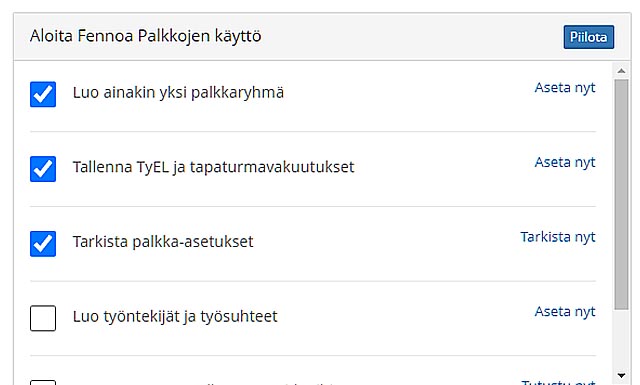This screenshot has height=385, width=640.
Task: Open Aseta nyt for the palkkaryhmä step
Action: [565, 88]
